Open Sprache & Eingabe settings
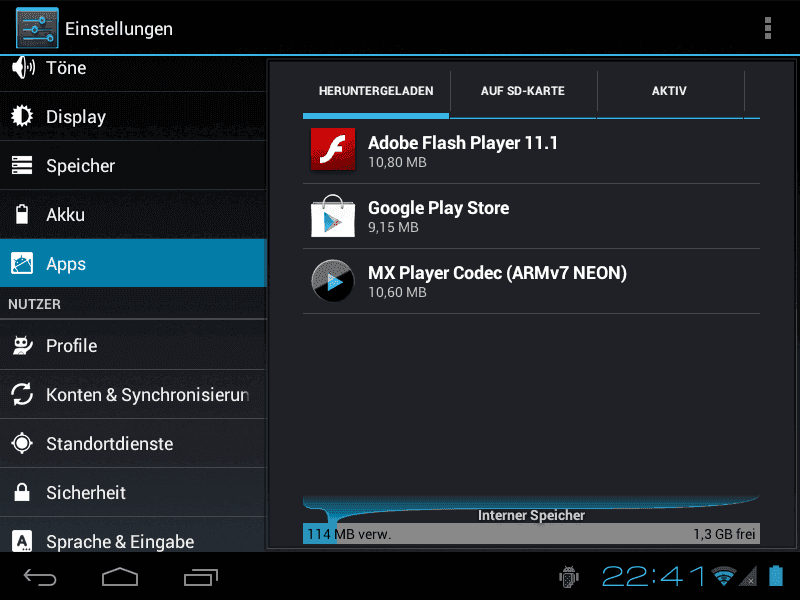The width and height of the screenshot is (800, 600). click(x=133, y=535)
